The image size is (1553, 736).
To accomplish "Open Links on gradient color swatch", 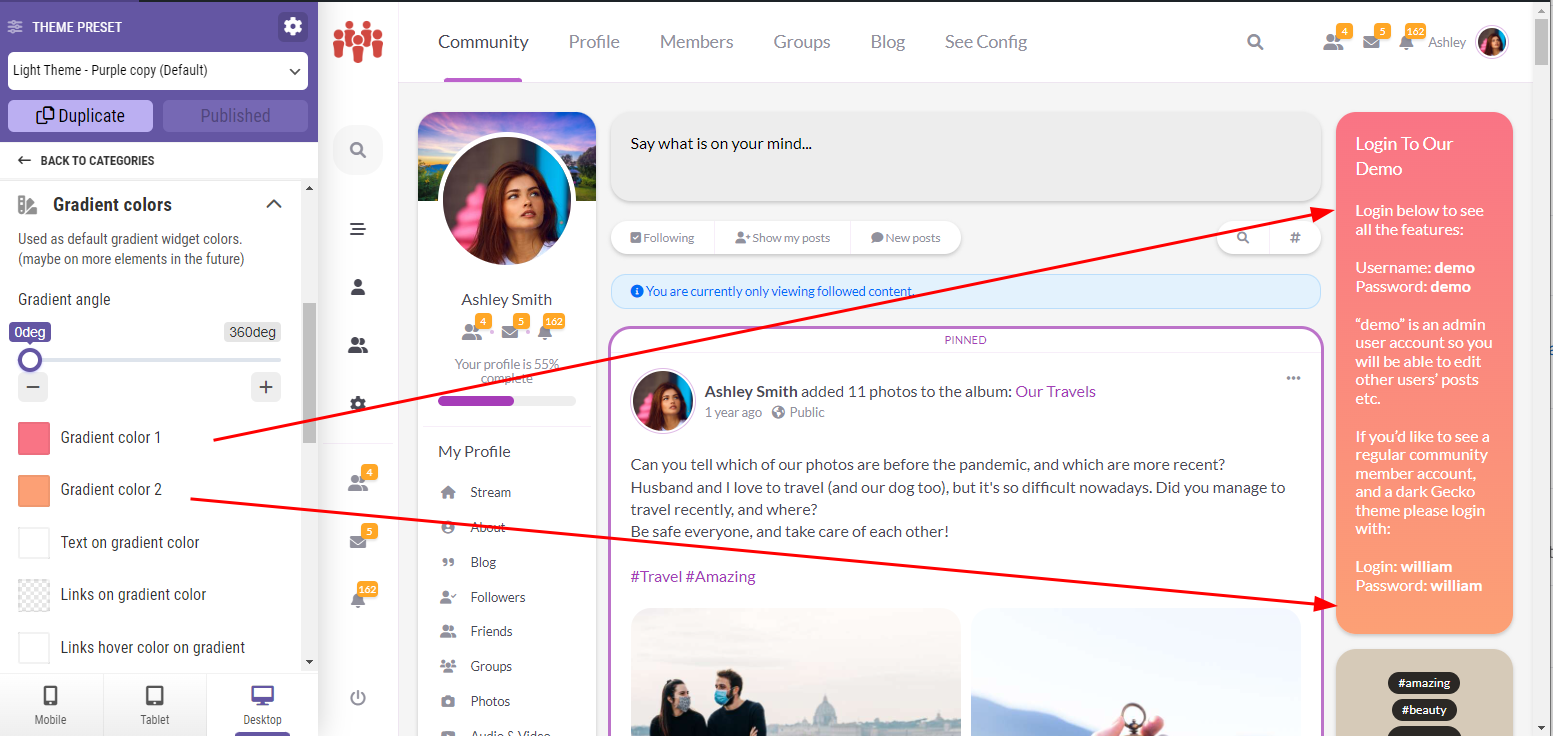I will [34, 595].
